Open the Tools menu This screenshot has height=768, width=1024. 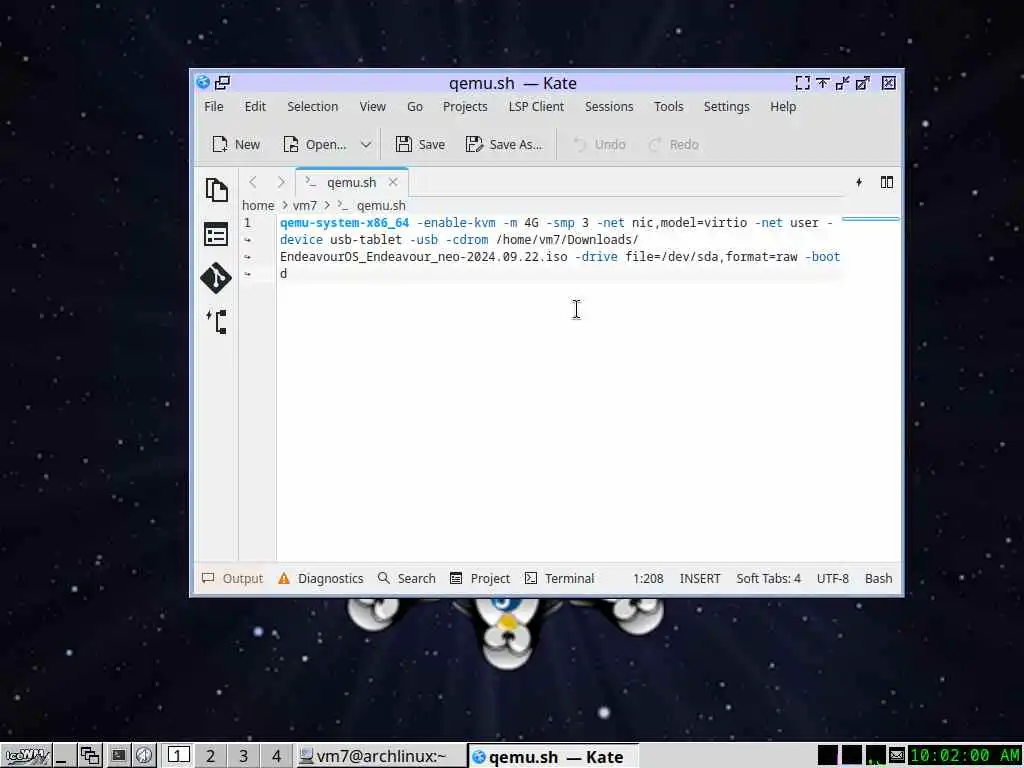pyautogui.click(x=669, y=106)
